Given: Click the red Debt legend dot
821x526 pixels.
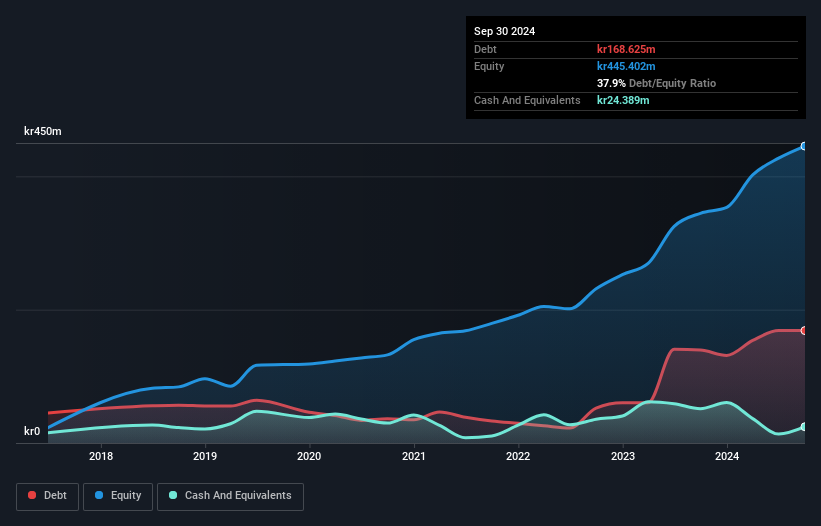Looking at the screenshot, I should tap(32, 495).
